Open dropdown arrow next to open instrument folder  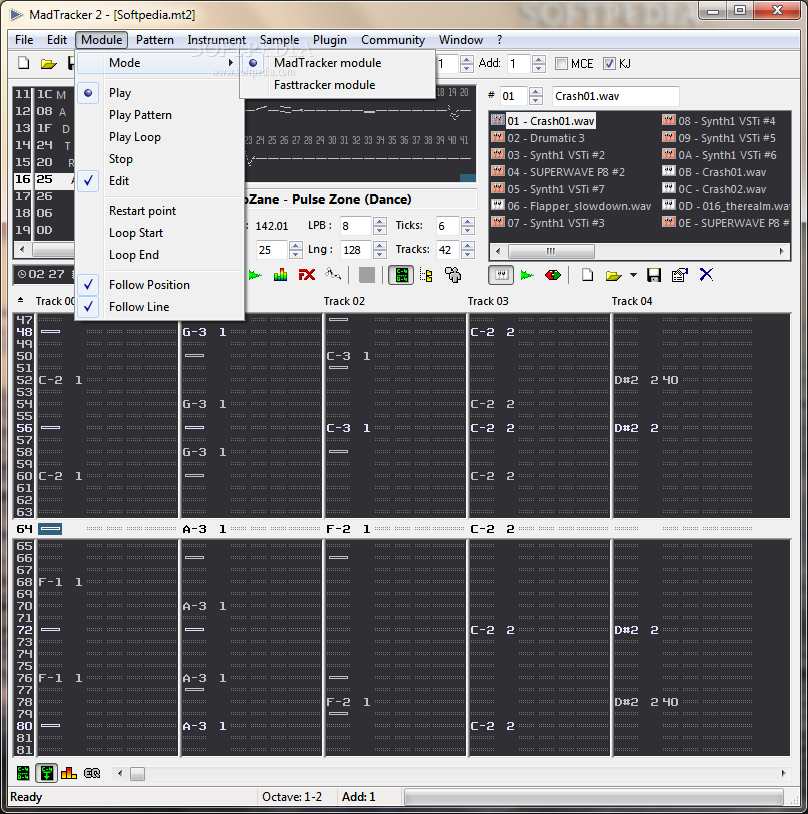[x=633, y=275]
